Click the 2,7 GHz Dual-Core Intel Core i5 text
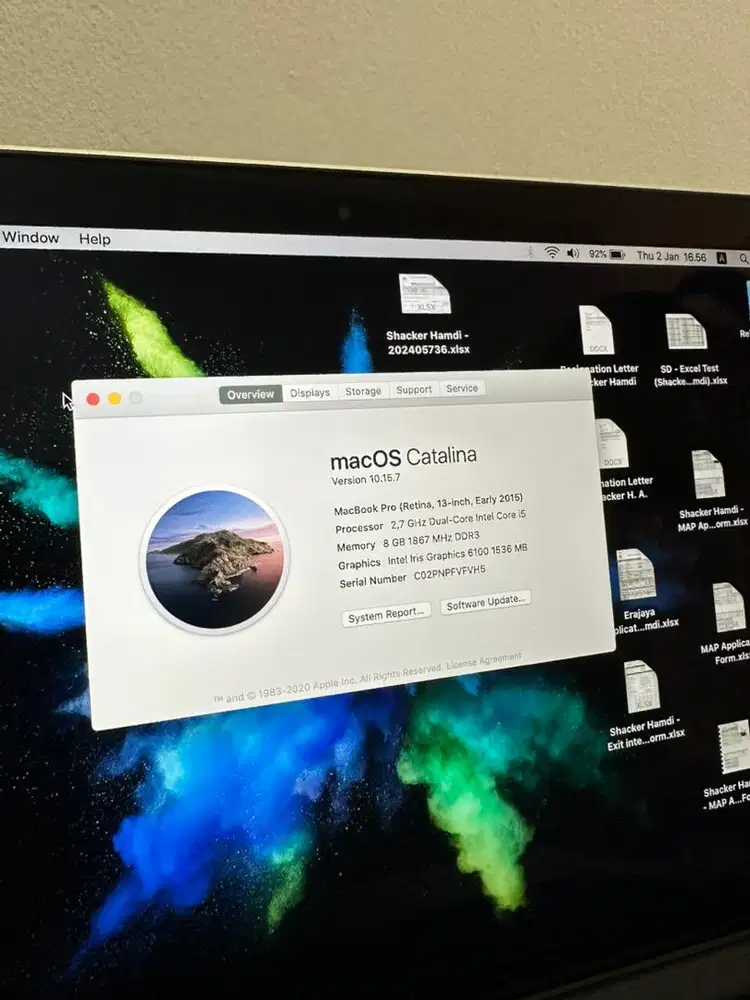The width and height of the screenshot is (750, 1000). click(459, 520)
